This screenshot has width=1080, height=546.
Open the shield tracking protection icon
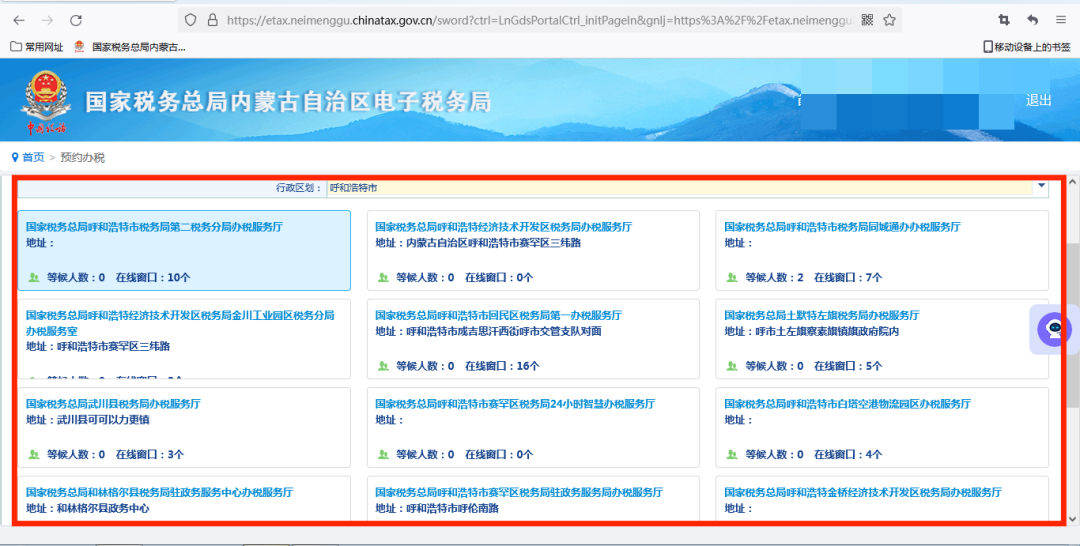coord(191,21)
